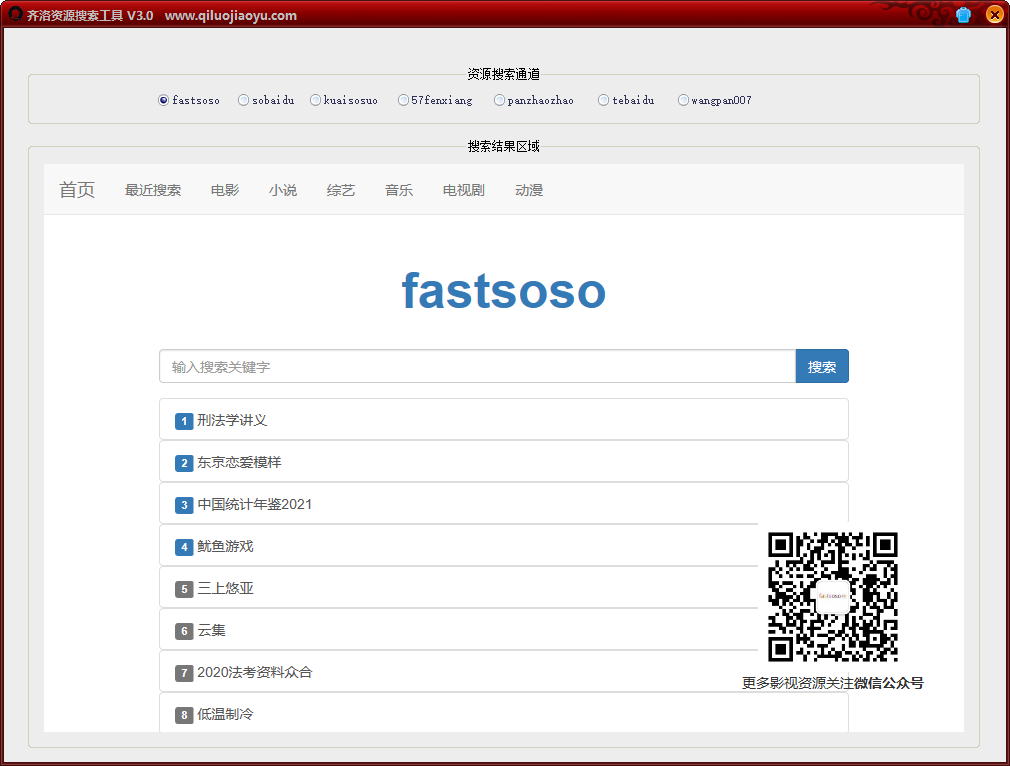Click the blue shirt skin icon
The width and height of the screenshot is (1010, 766).
point(963,14)
